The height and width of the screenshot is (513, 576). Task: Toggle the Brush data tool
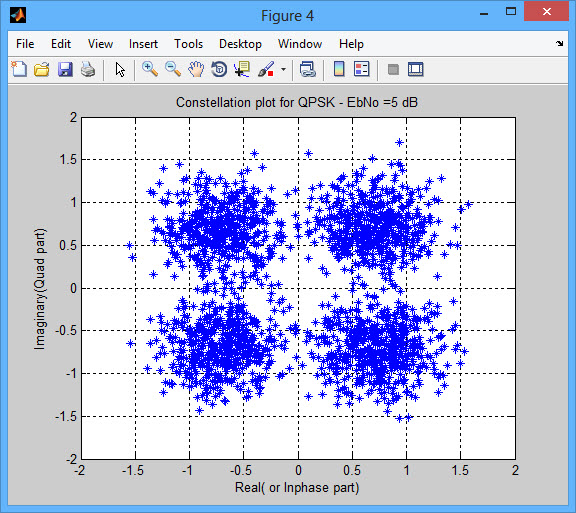(266, 69)
